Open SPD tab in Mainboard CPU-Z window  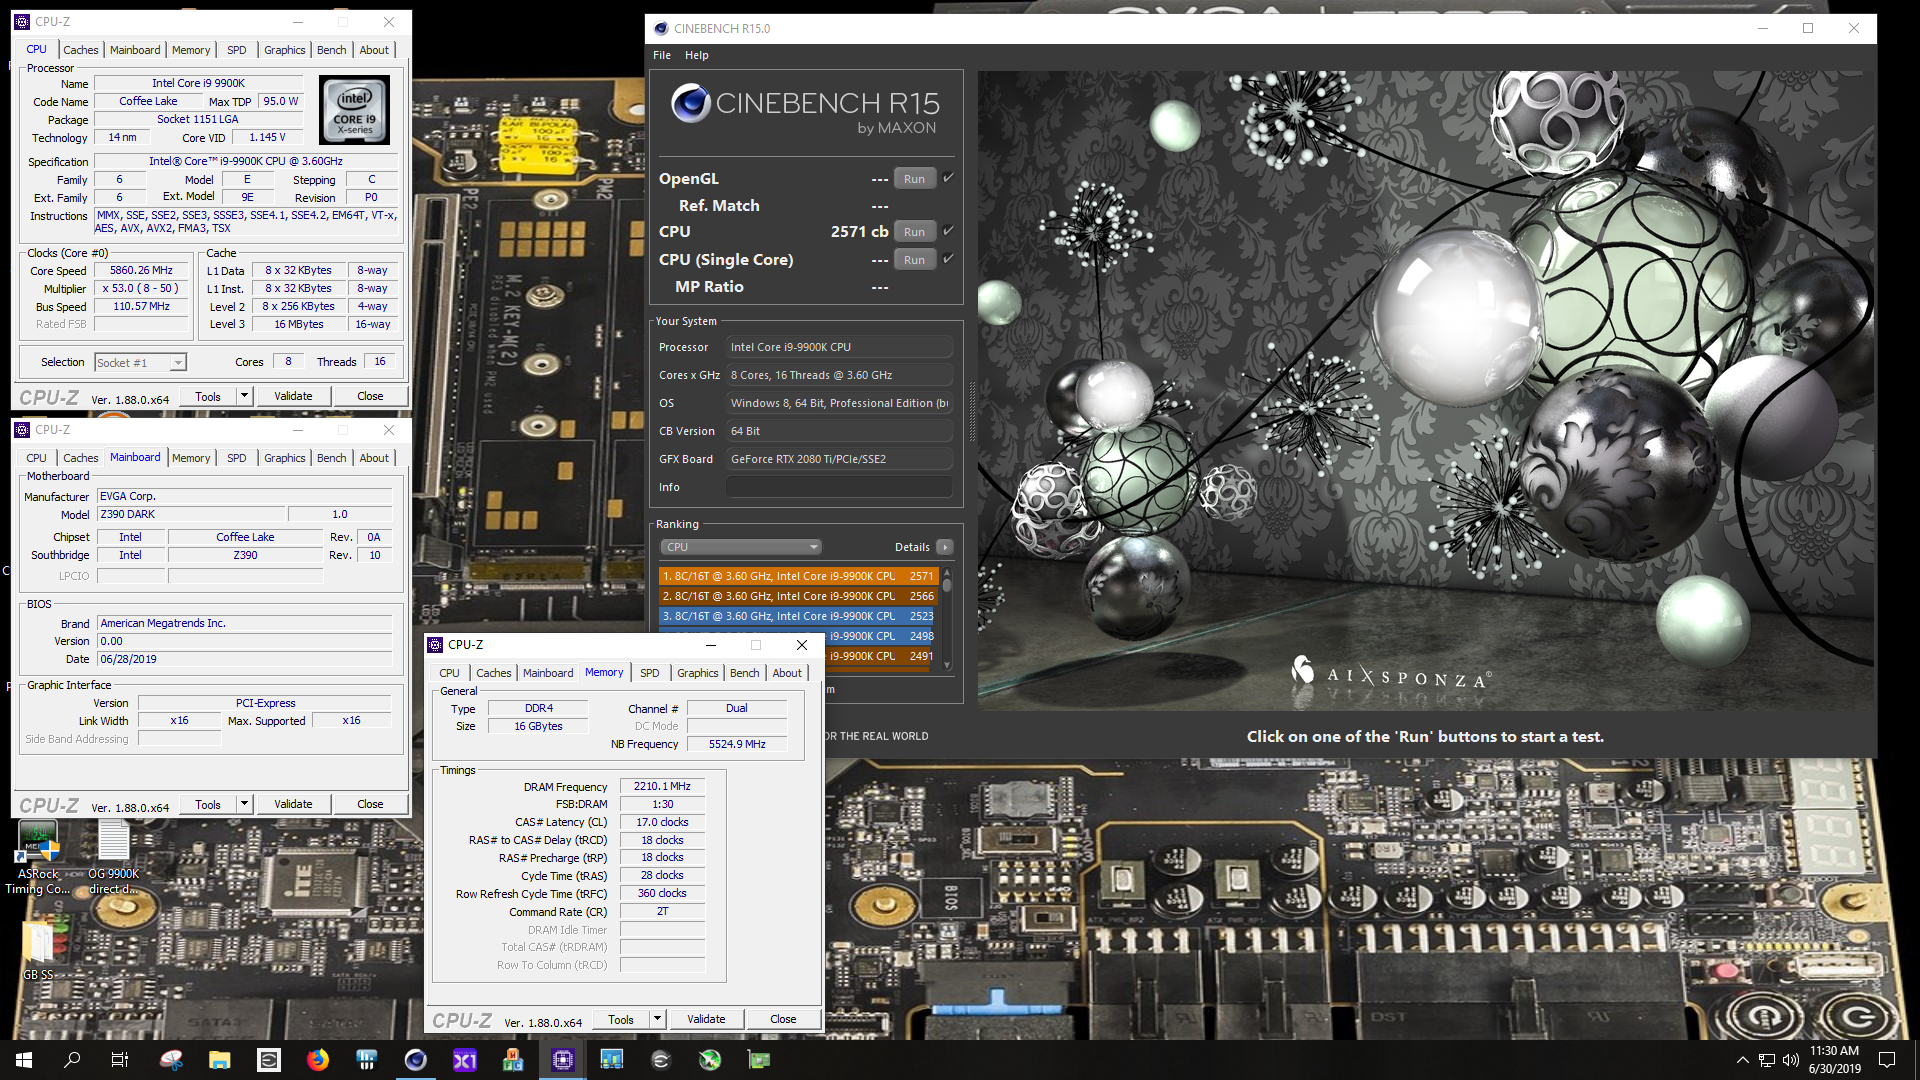pos(237,458)
